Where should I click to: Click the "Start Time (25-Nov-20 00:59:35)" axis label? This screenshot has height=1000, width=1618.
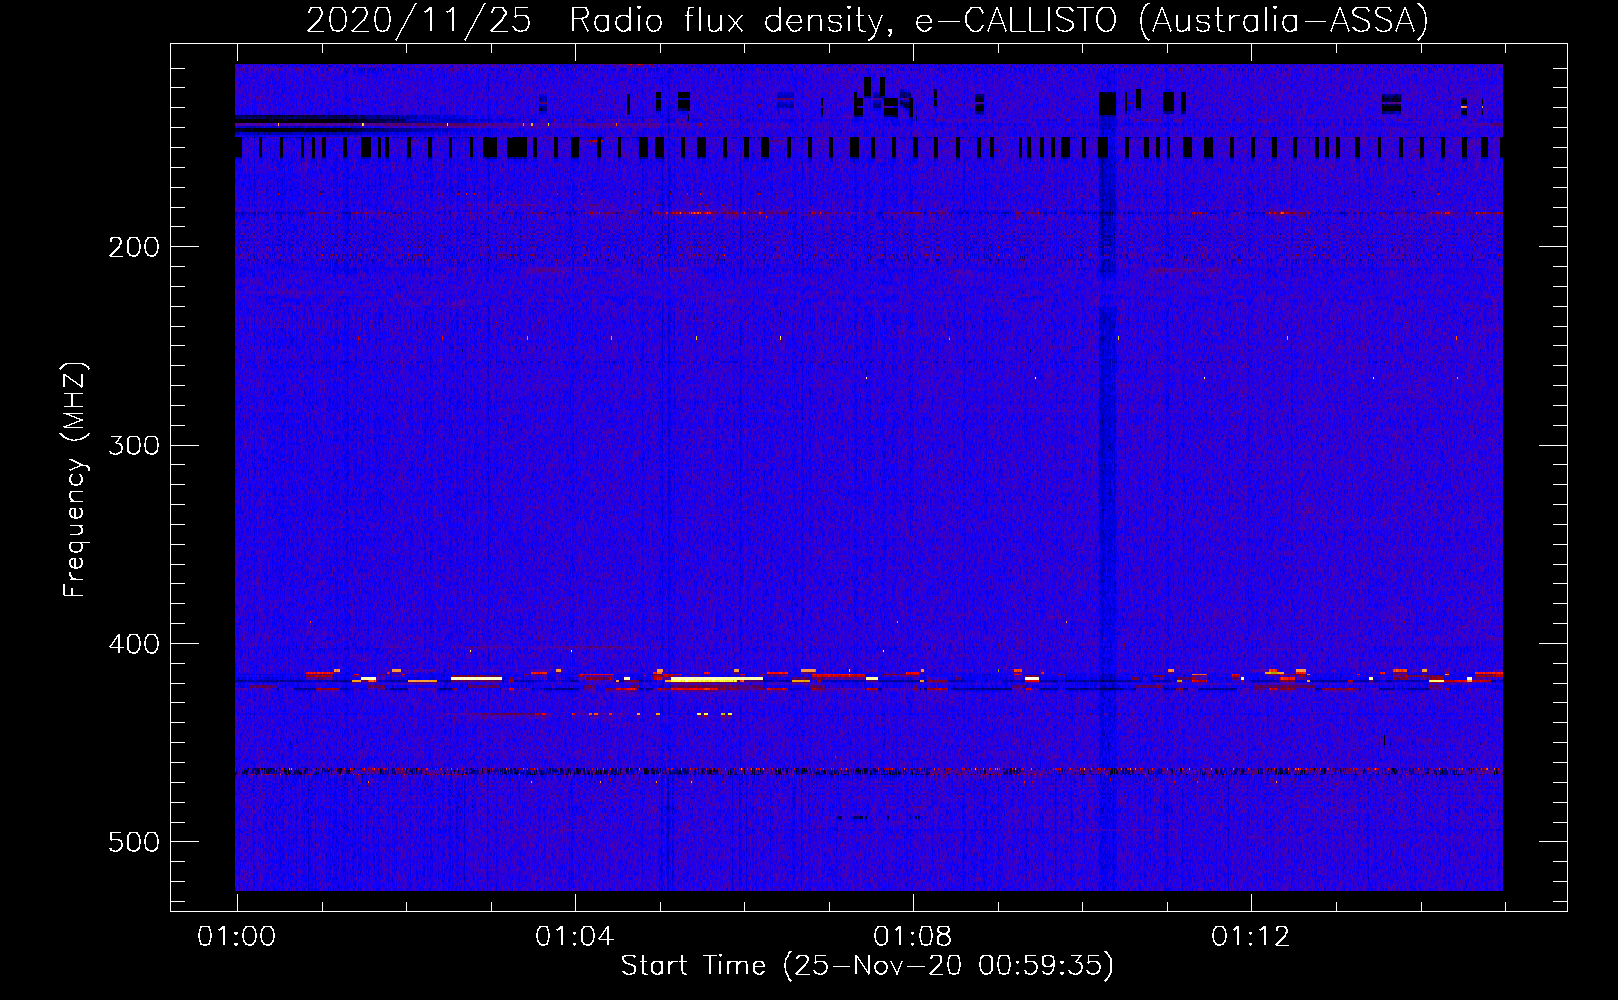click(867, 966)
